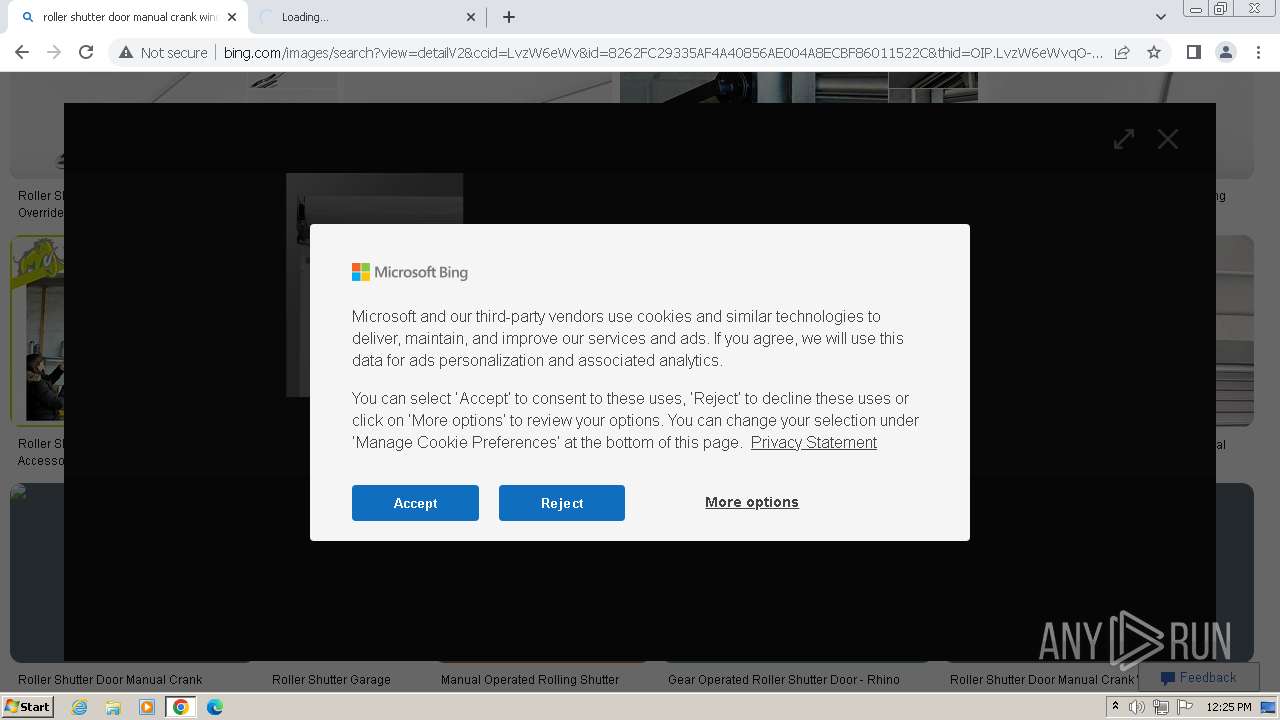Screen dimensions: 1280x720
Task: Expand the image viewer to full screen
Action: click(1124, 139)
